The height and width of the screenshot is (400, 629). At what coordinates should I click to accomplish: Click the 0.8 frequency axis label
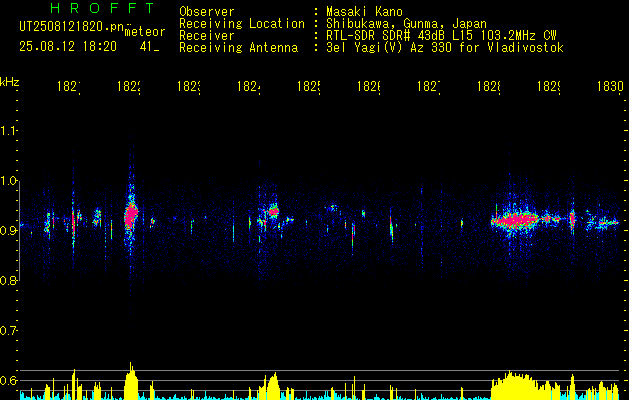(x=9, y=280)
